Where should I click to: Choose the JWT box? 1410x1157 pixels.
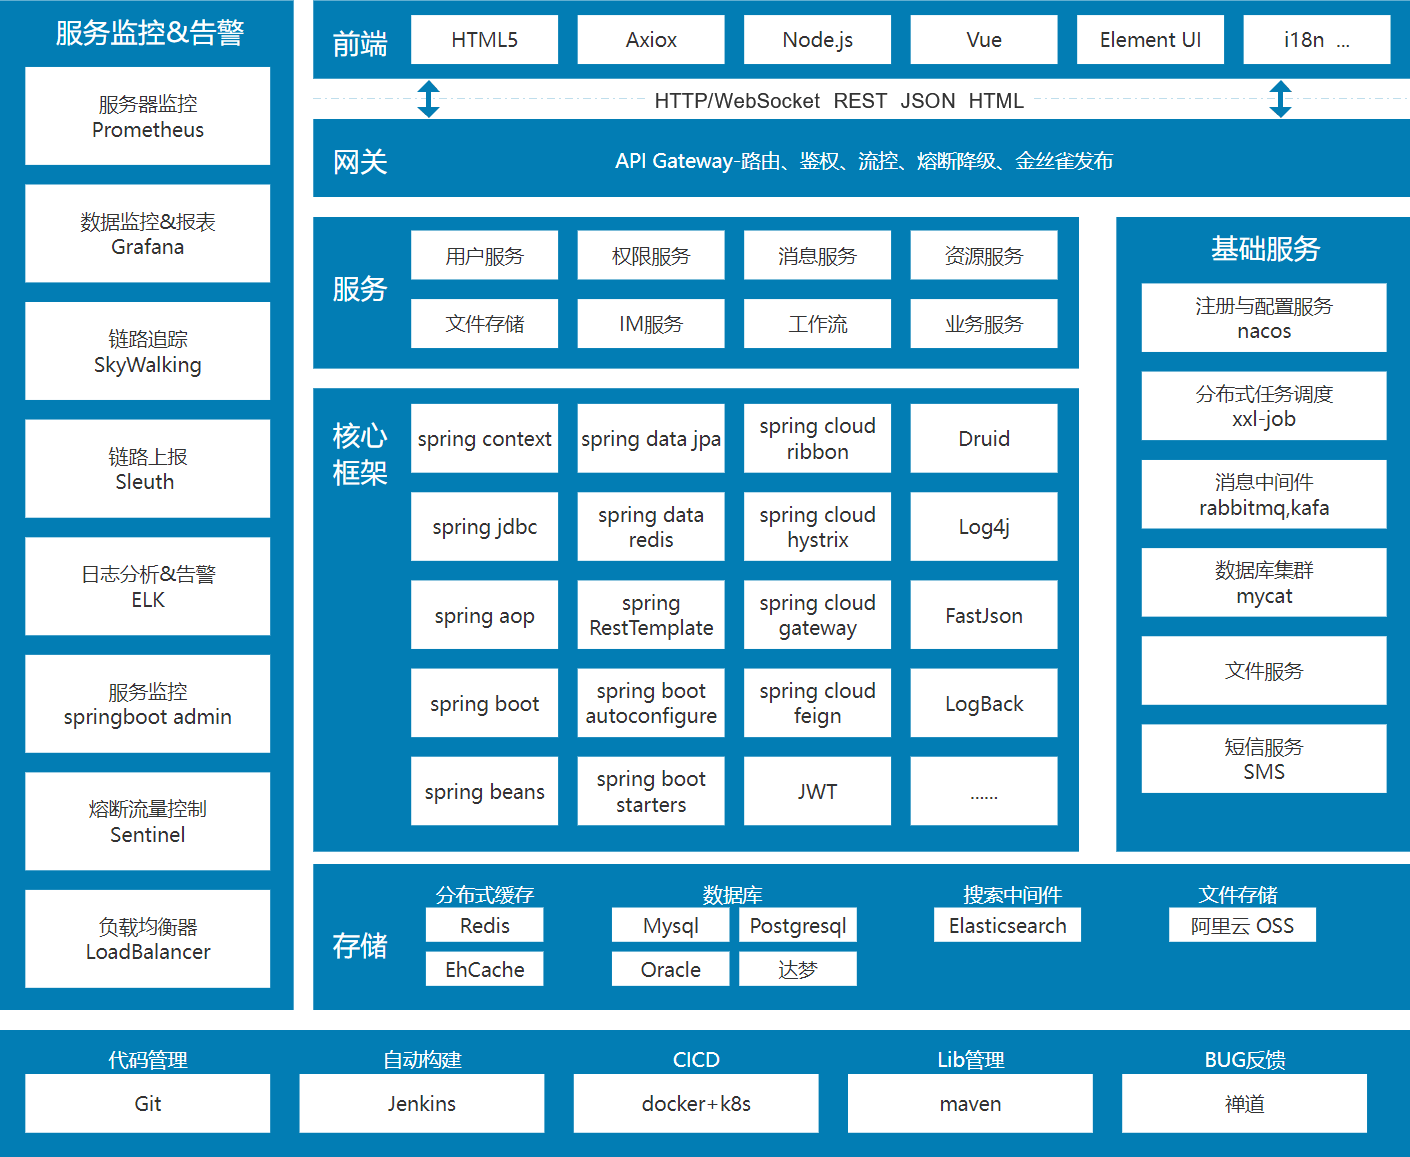(817, 791)
